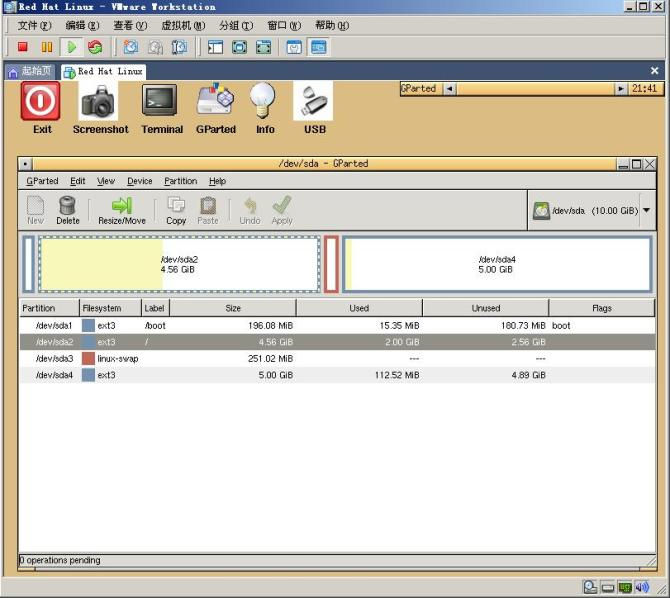The height and width of the screenshot is (598, 670).
Task: Click the Used column header
Action: tap(359, 308)
